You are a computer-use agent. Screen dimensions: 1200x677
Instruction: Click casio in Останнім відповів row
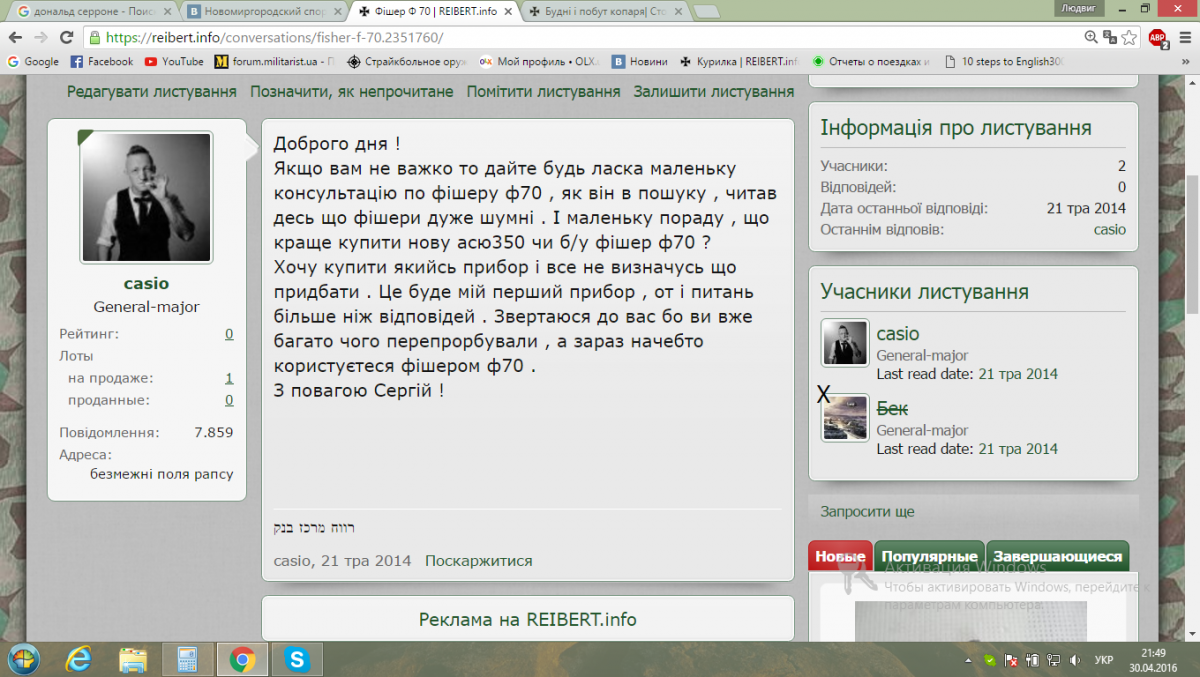point(1110,229)
